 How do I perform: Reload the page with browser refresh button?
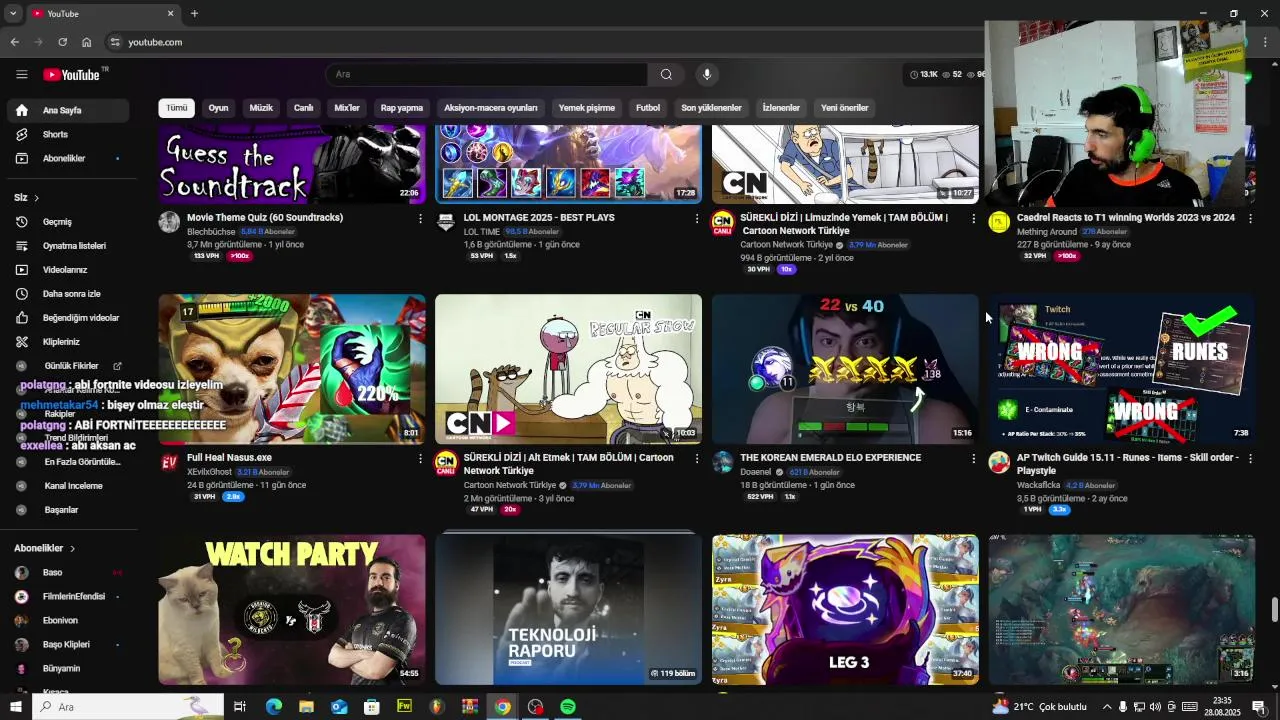(x=62, y=42)
